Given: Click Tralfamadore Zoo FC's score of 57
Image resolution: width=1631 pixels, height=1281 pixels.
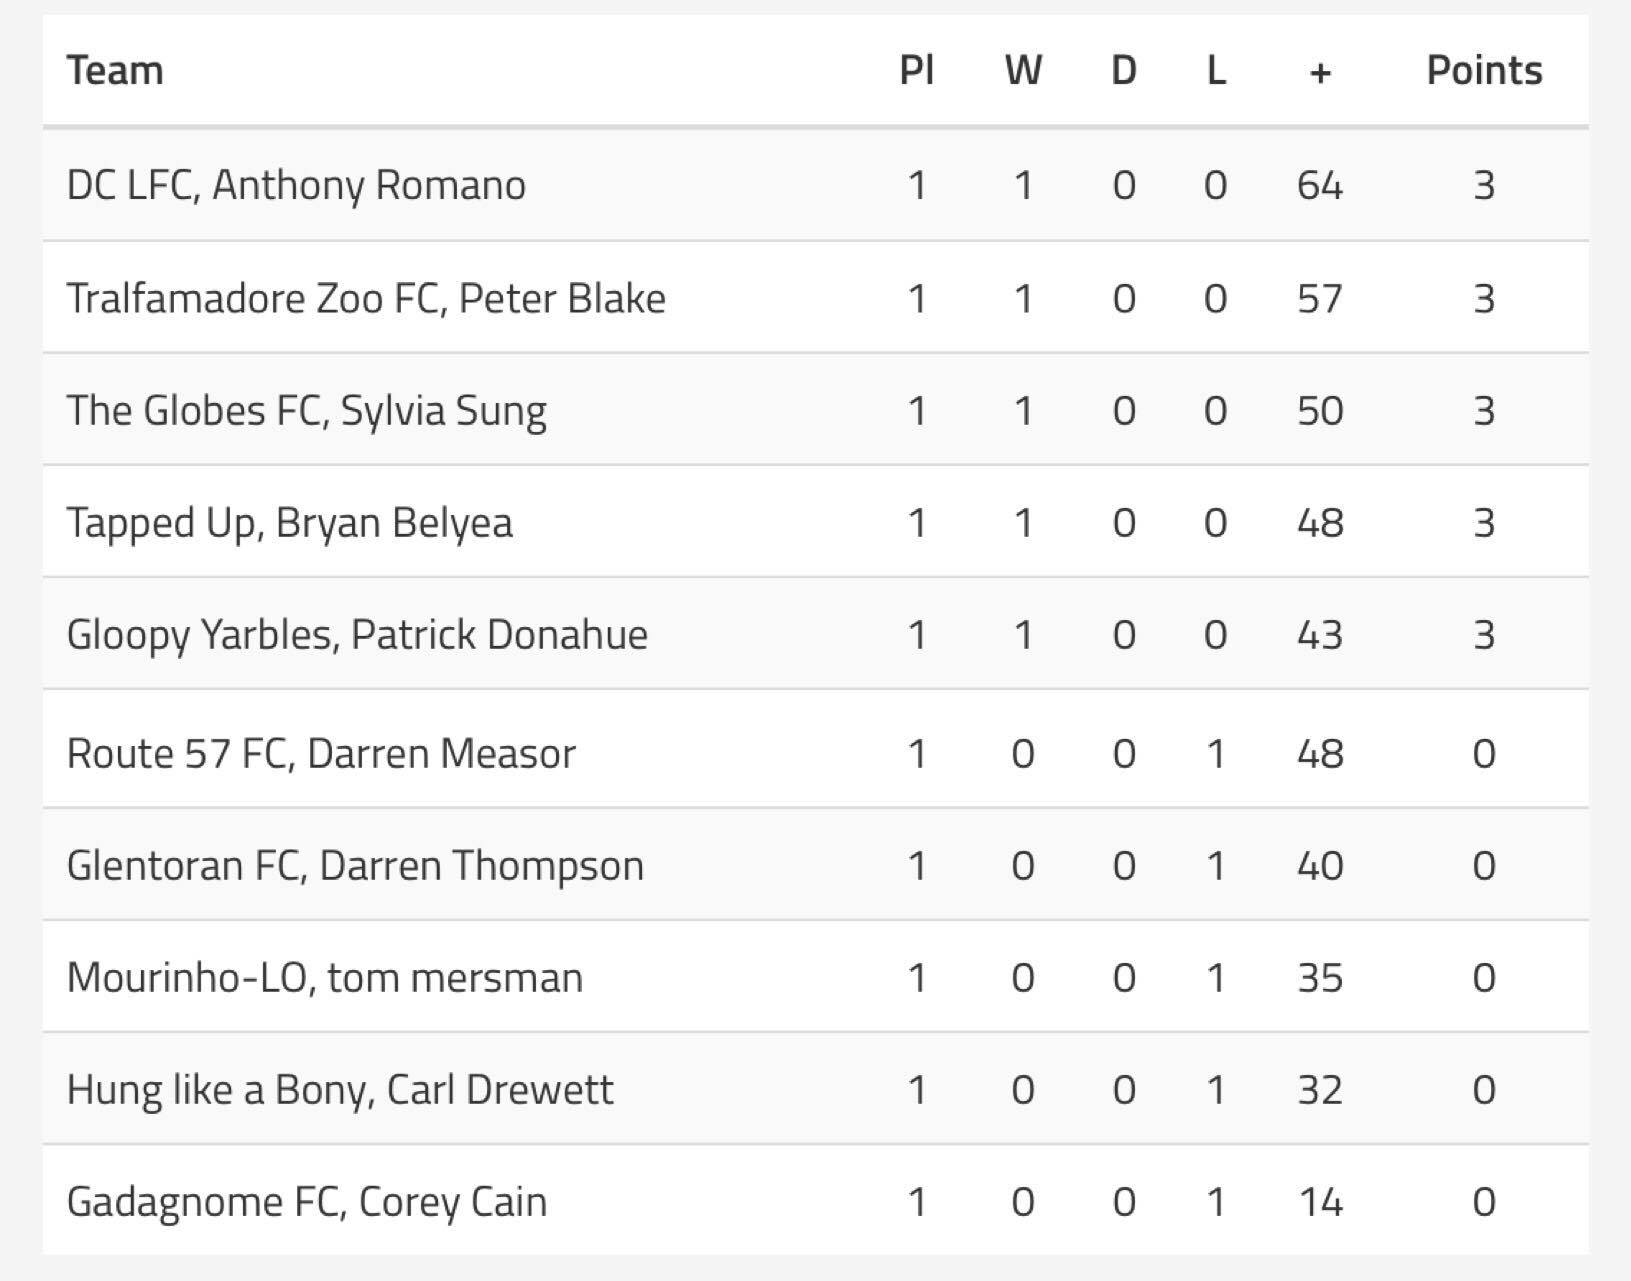Looking at the screenshot, I should [x=1320, y=298].
